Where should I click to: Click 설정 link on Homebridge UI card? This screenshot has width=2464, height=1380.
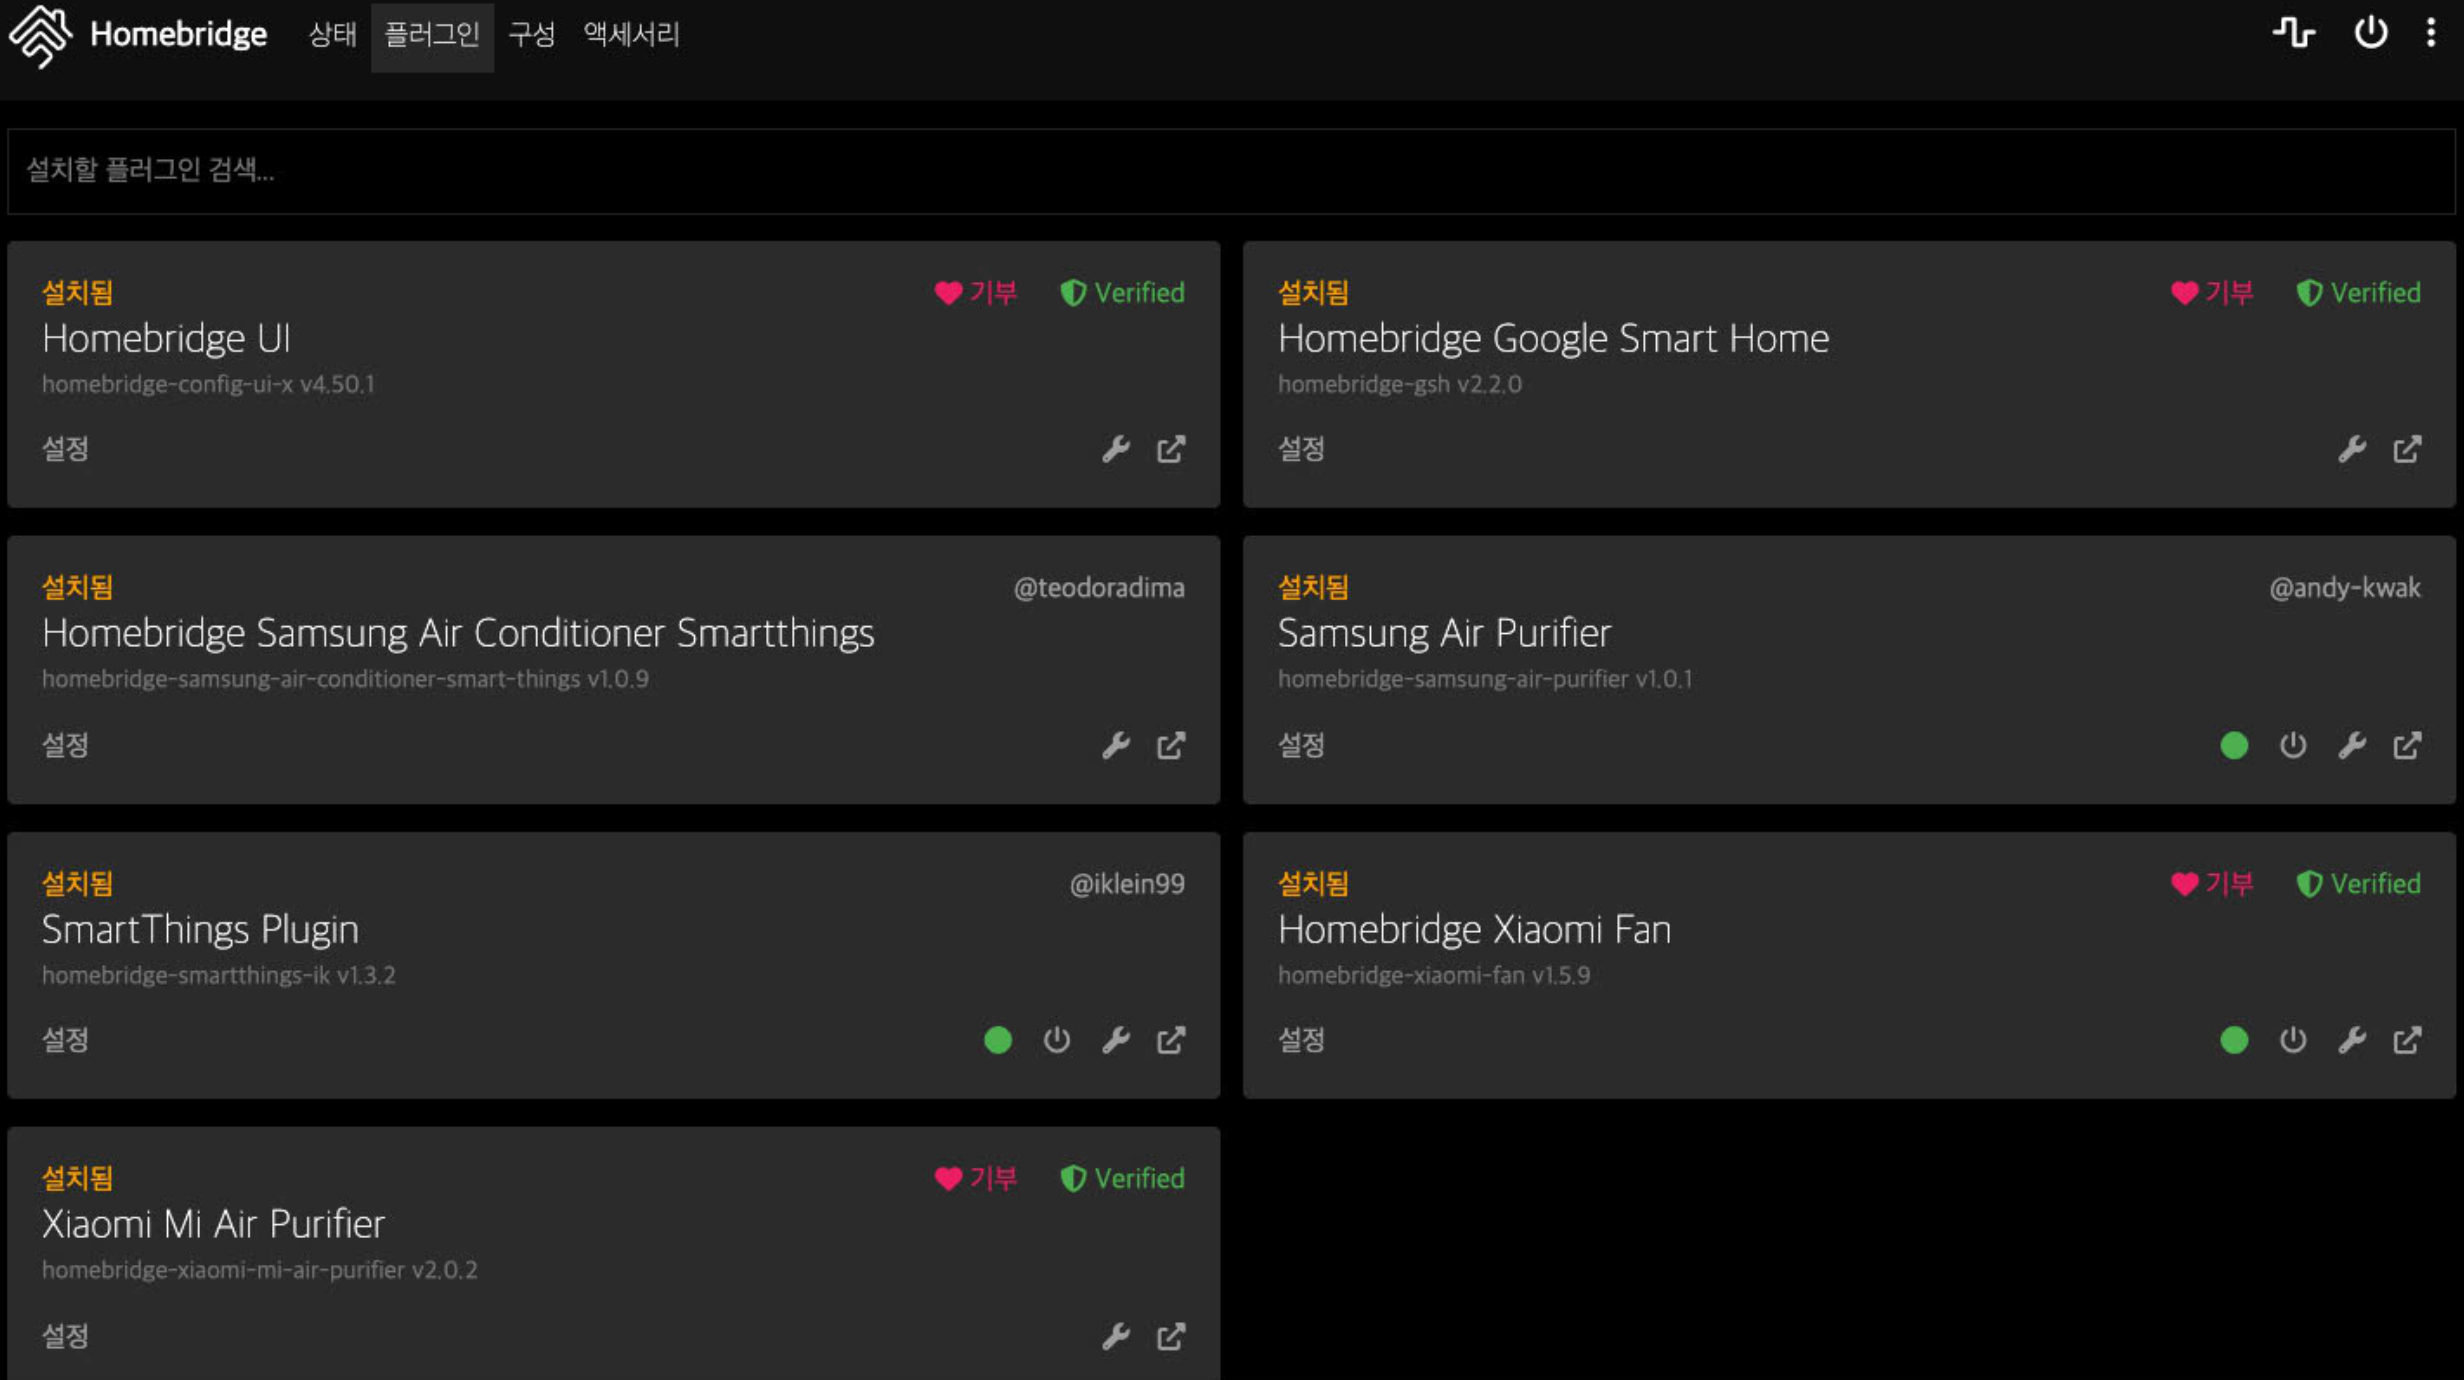65,449
